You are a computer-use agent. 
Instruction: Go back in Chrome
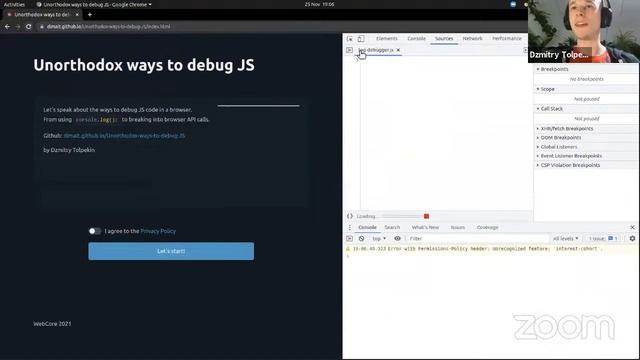coord(7,27)
